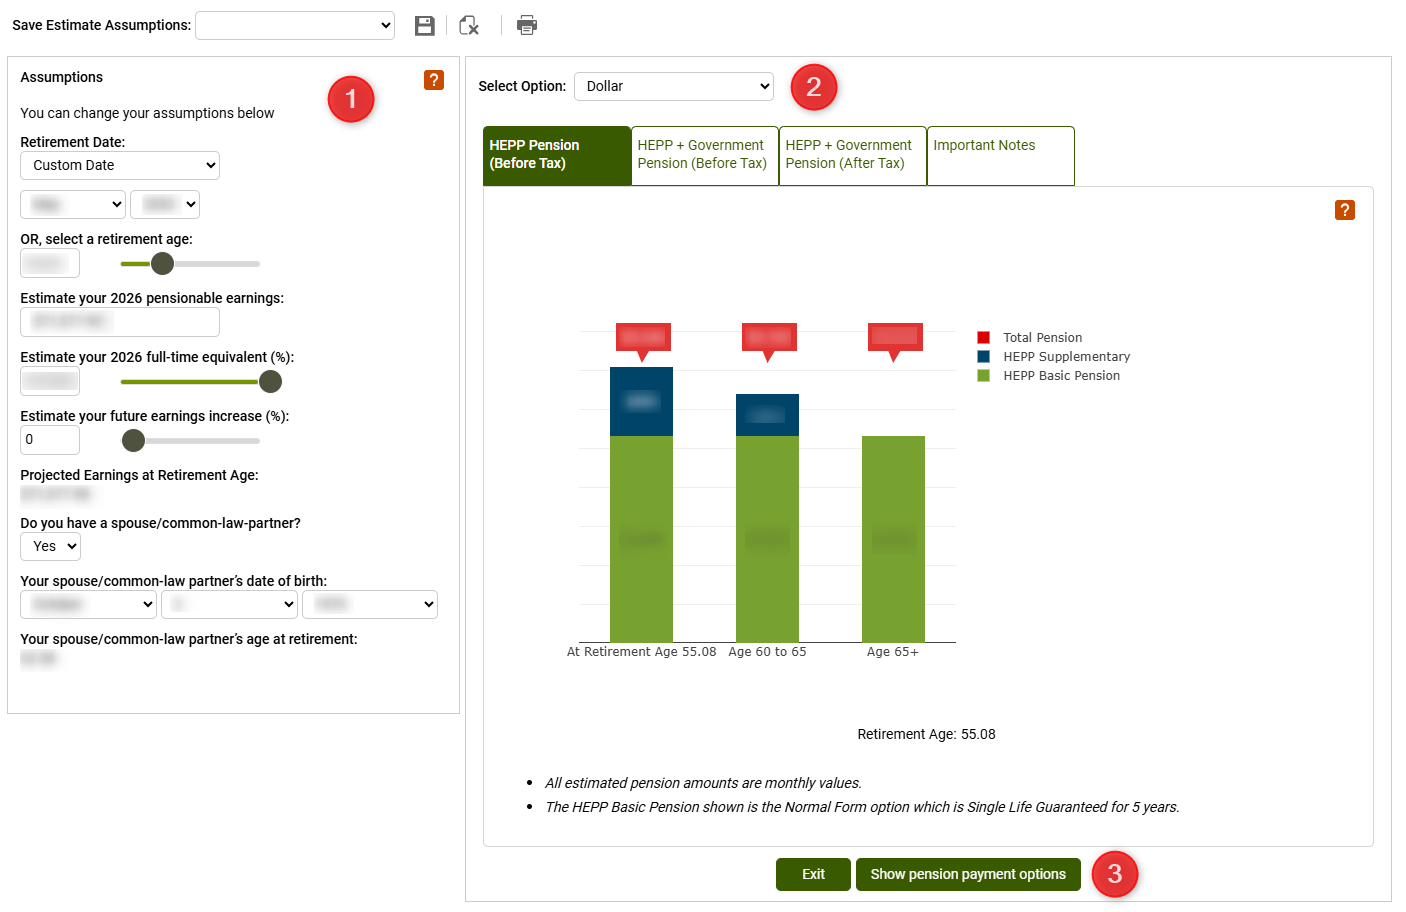Click the retirement age slider handle
The height and width of the screenshot is (912, 1406).
(162, 264)
